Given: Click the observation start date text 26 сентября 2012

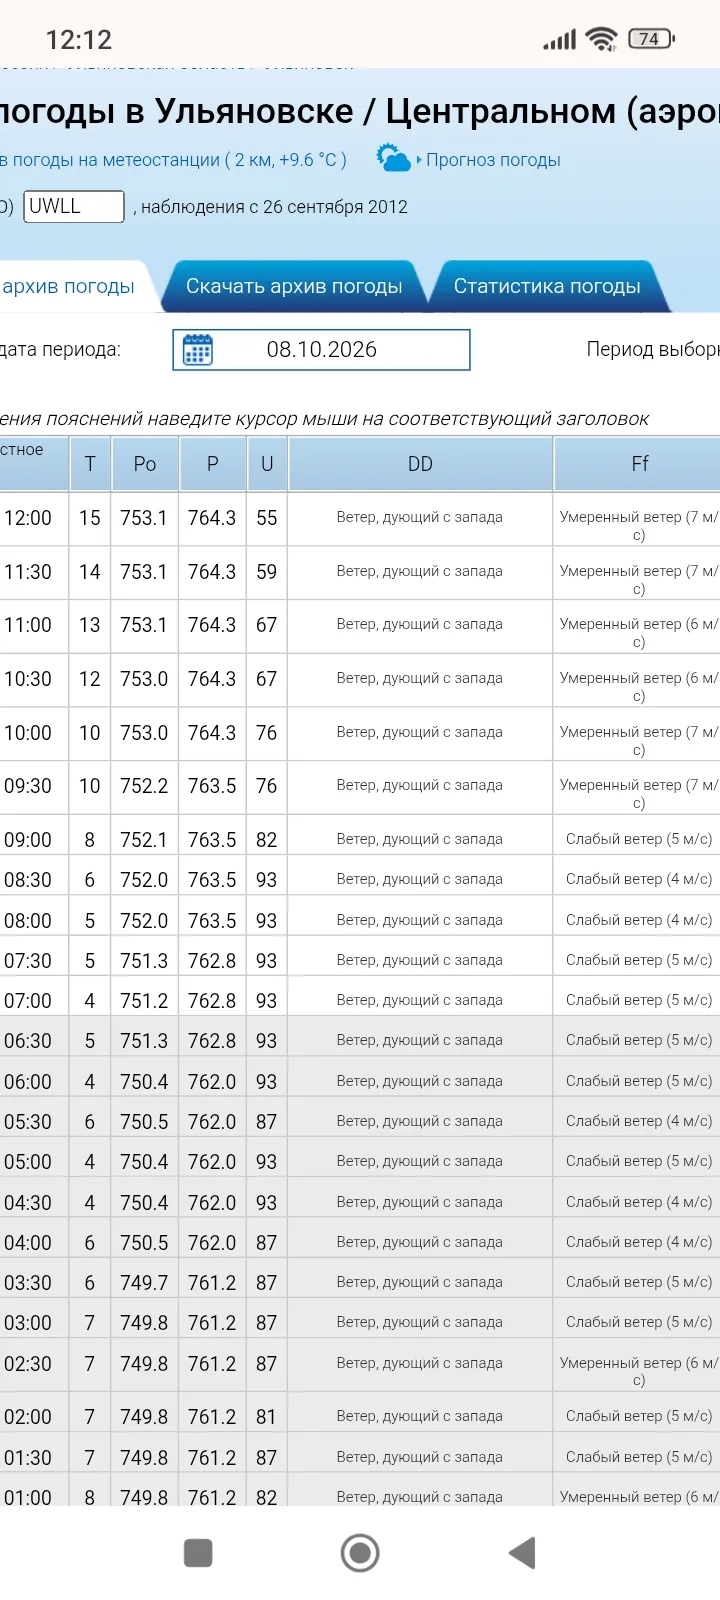Looking at the screenshot, I should (335, 207).
